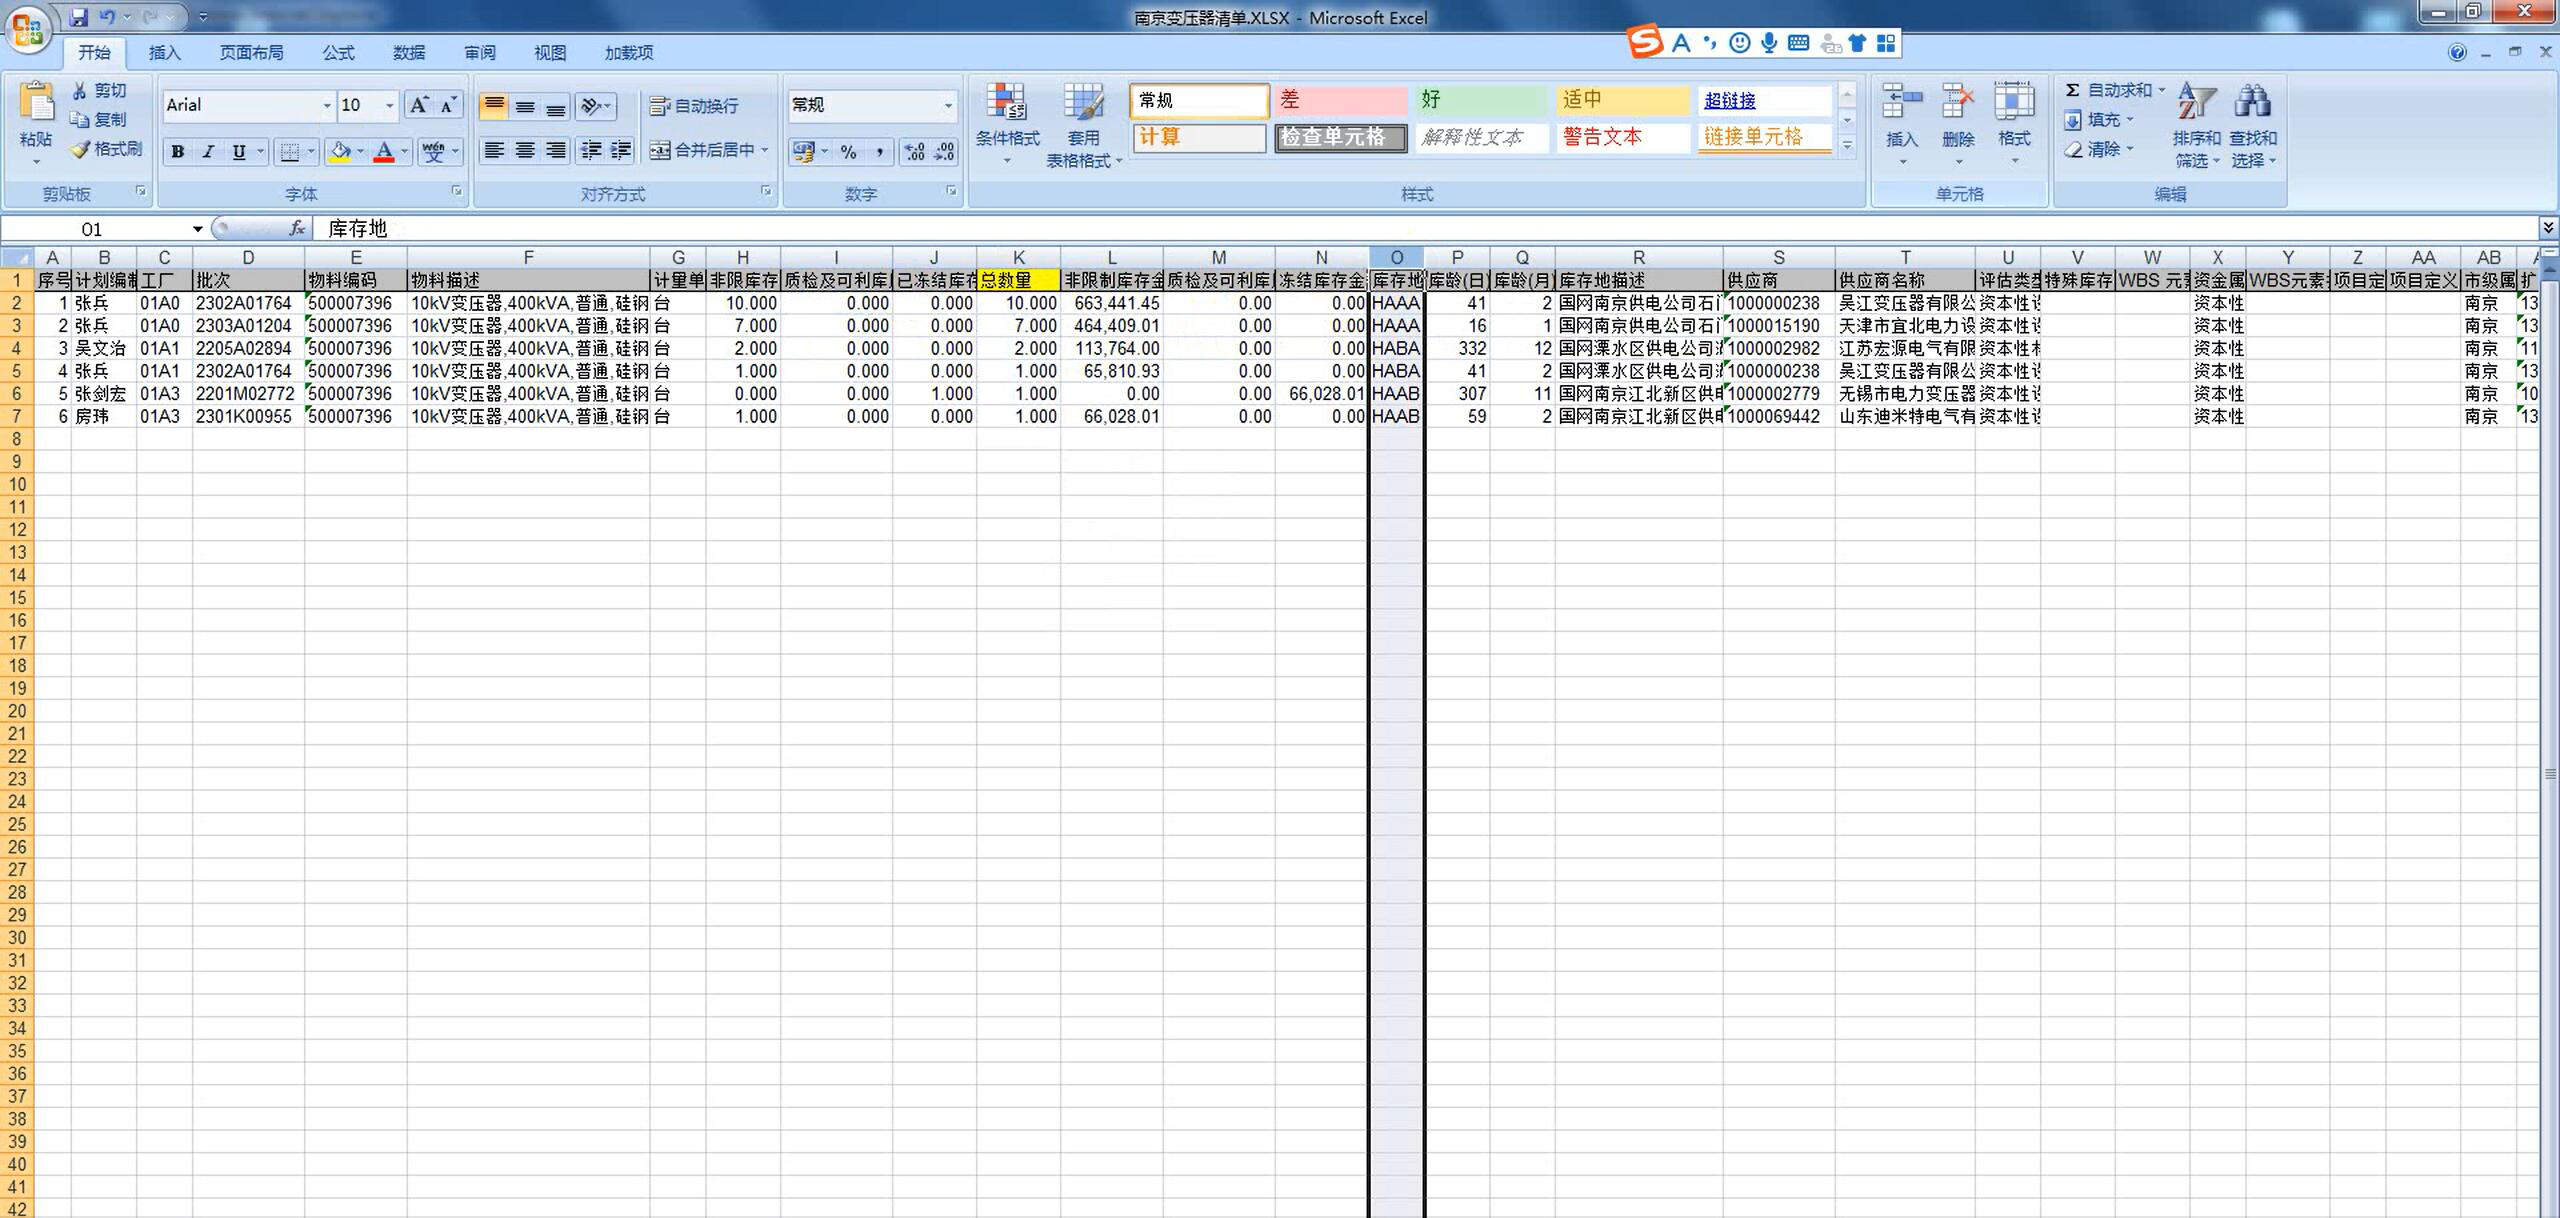Toggle bold formatting button
The height and width of the screenshot is (1218, 2560).
pos(177,151)
